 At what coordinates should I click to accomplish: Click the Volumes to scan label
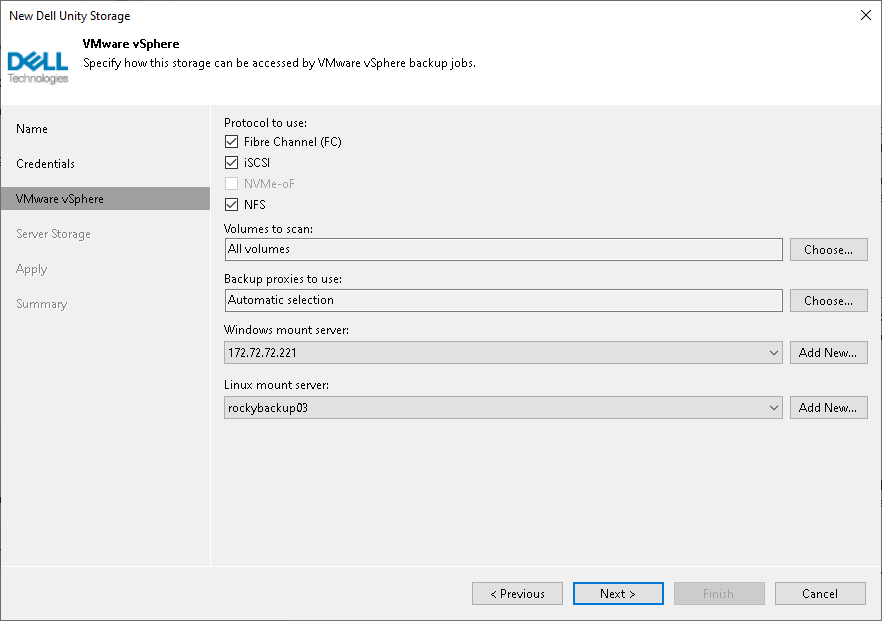point(268,229)
